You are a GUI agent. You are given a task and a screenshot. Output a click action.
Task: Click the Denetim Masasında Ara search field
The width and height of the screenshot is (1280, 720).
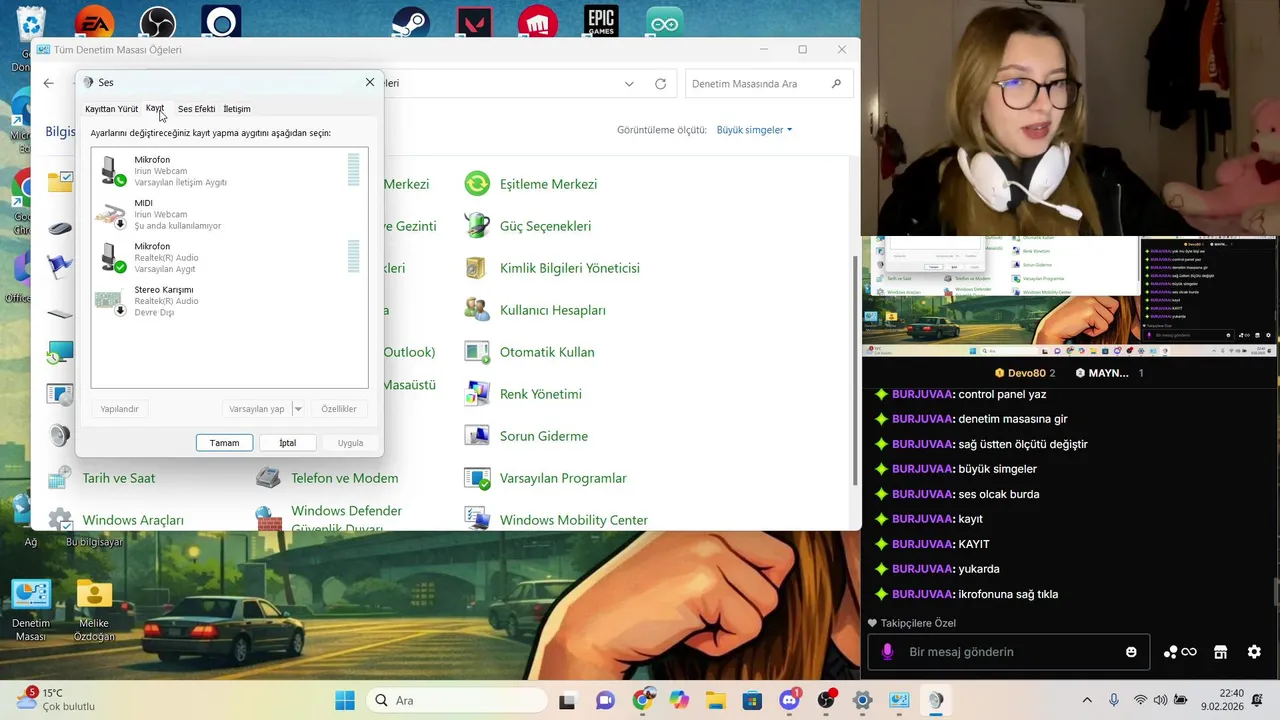tap(768, 84)
